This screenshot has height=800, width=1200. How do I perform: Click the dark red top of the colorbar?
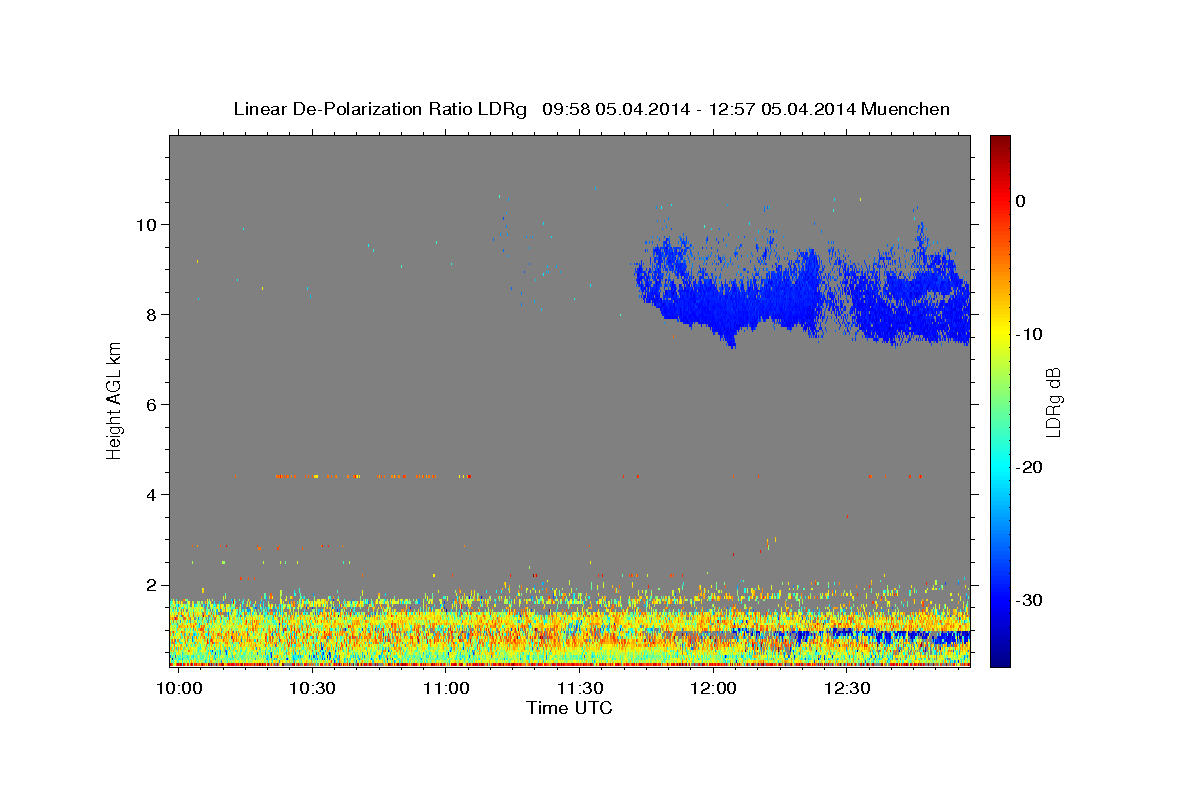click(1000, 145)
